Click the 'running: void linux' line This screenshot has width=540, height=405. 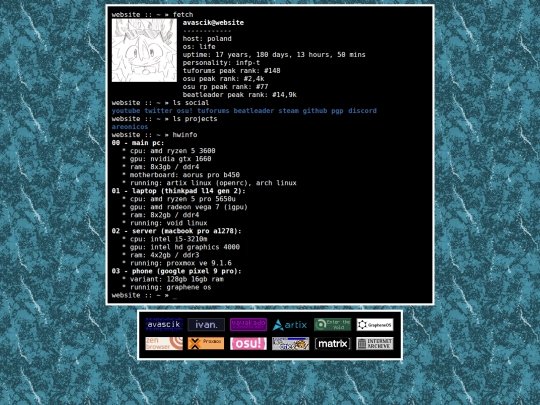click(165, 223)
